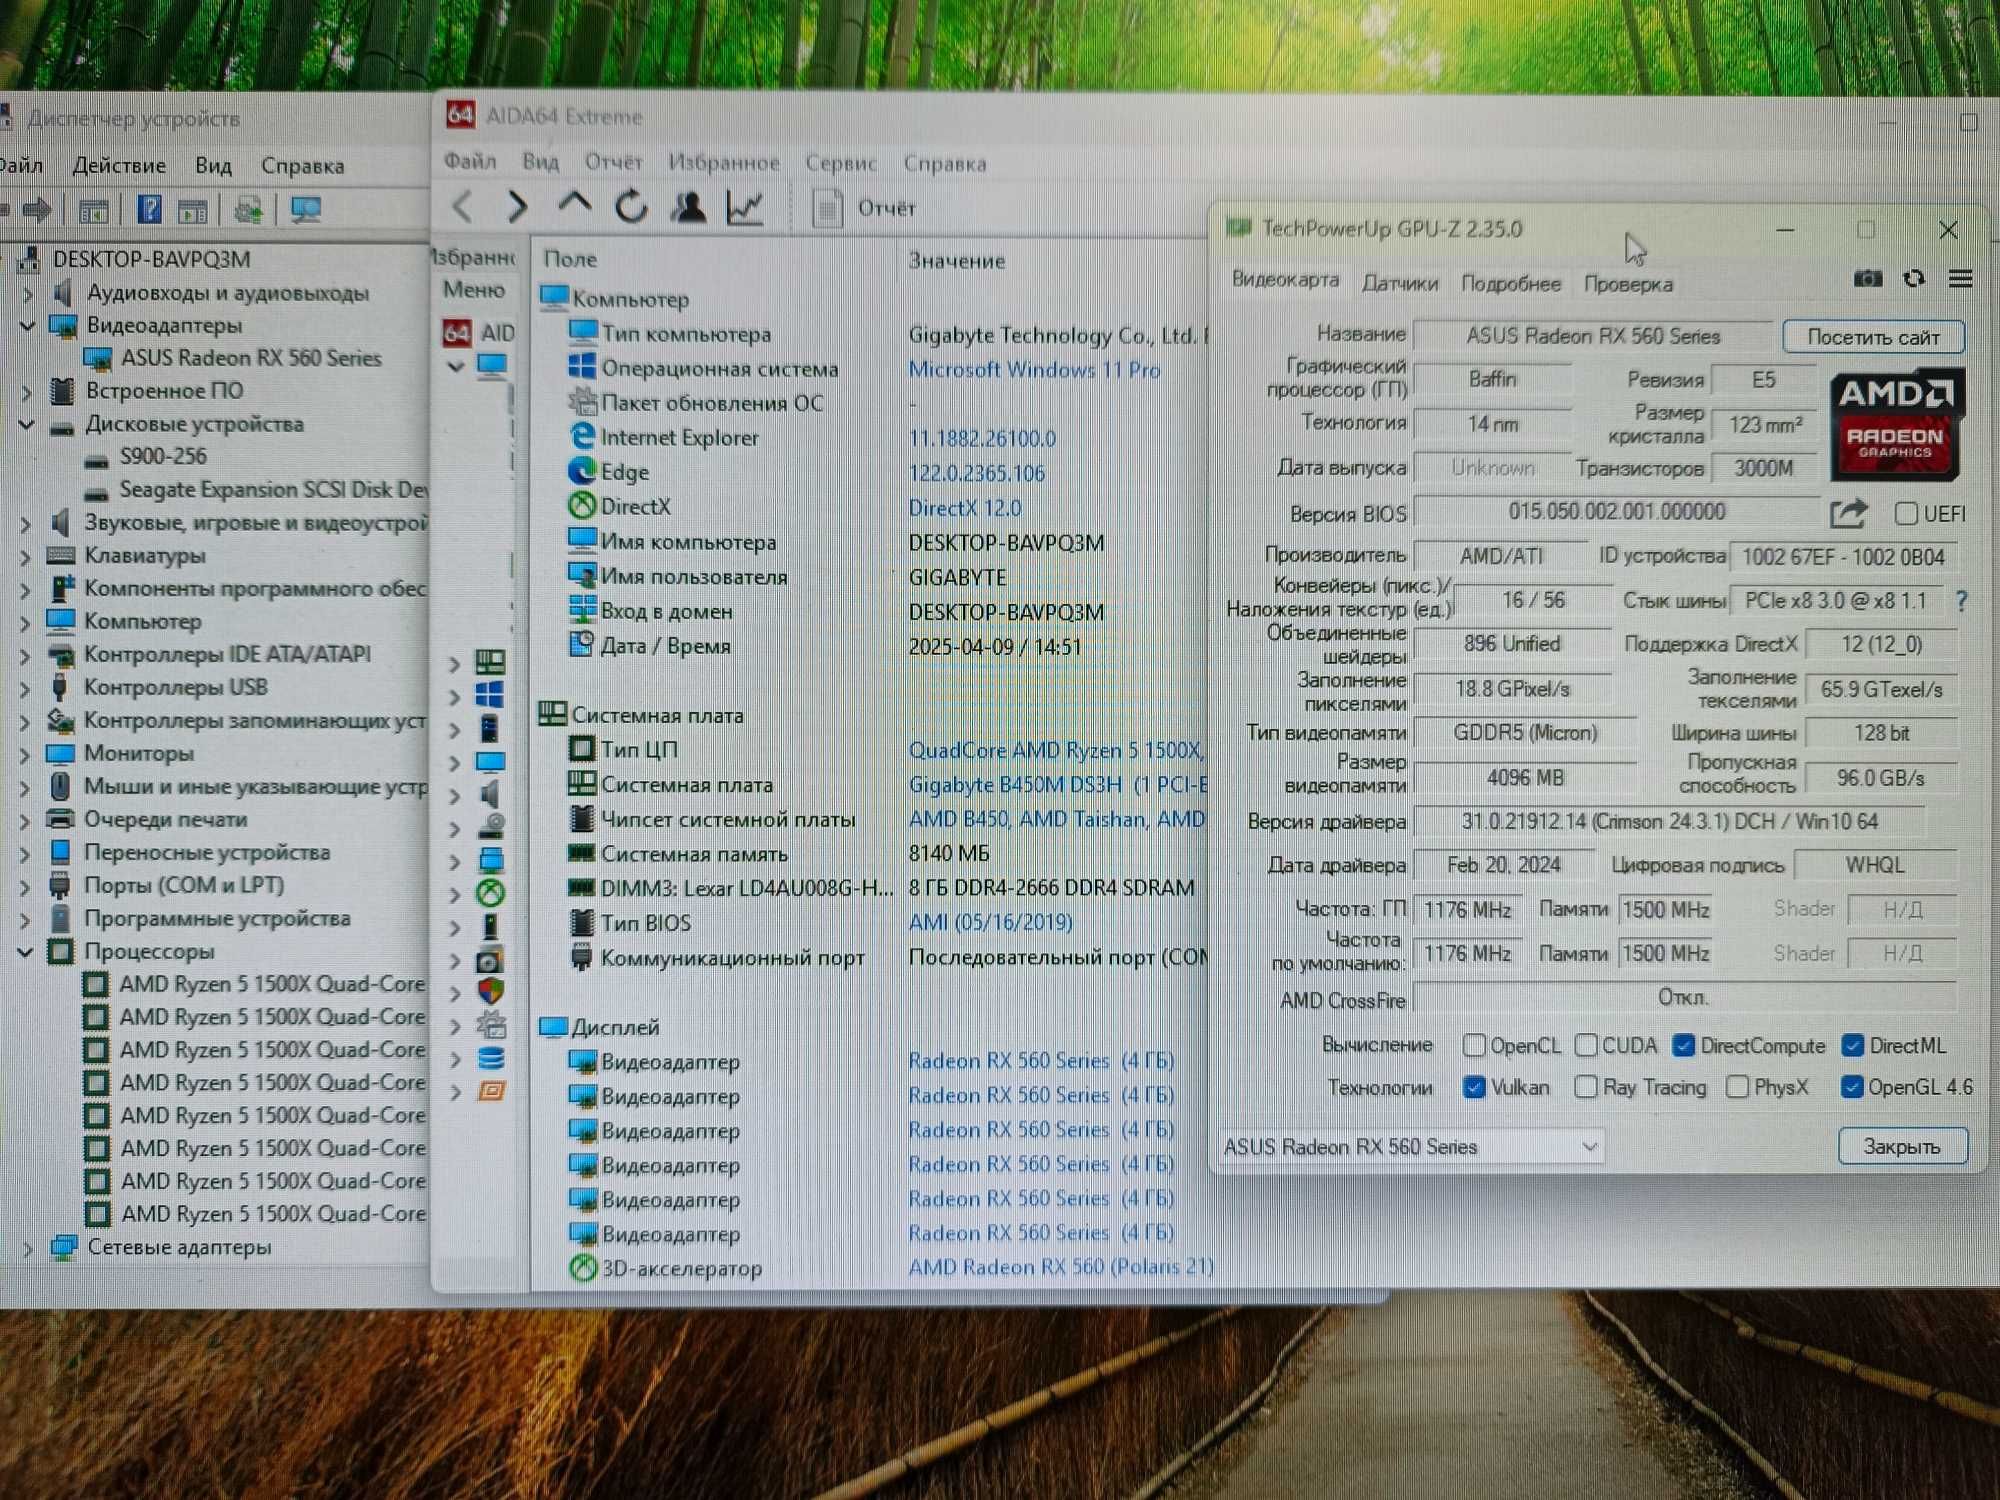Select the Seagate Expansion SCSI Disk device
2000x1500 pixels.
tap(273, 490)
